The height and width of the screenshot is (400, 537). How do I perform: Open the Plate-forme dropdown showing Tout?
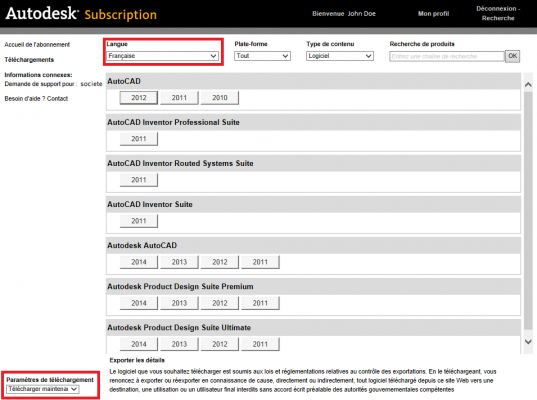click(x=262, y=56)
